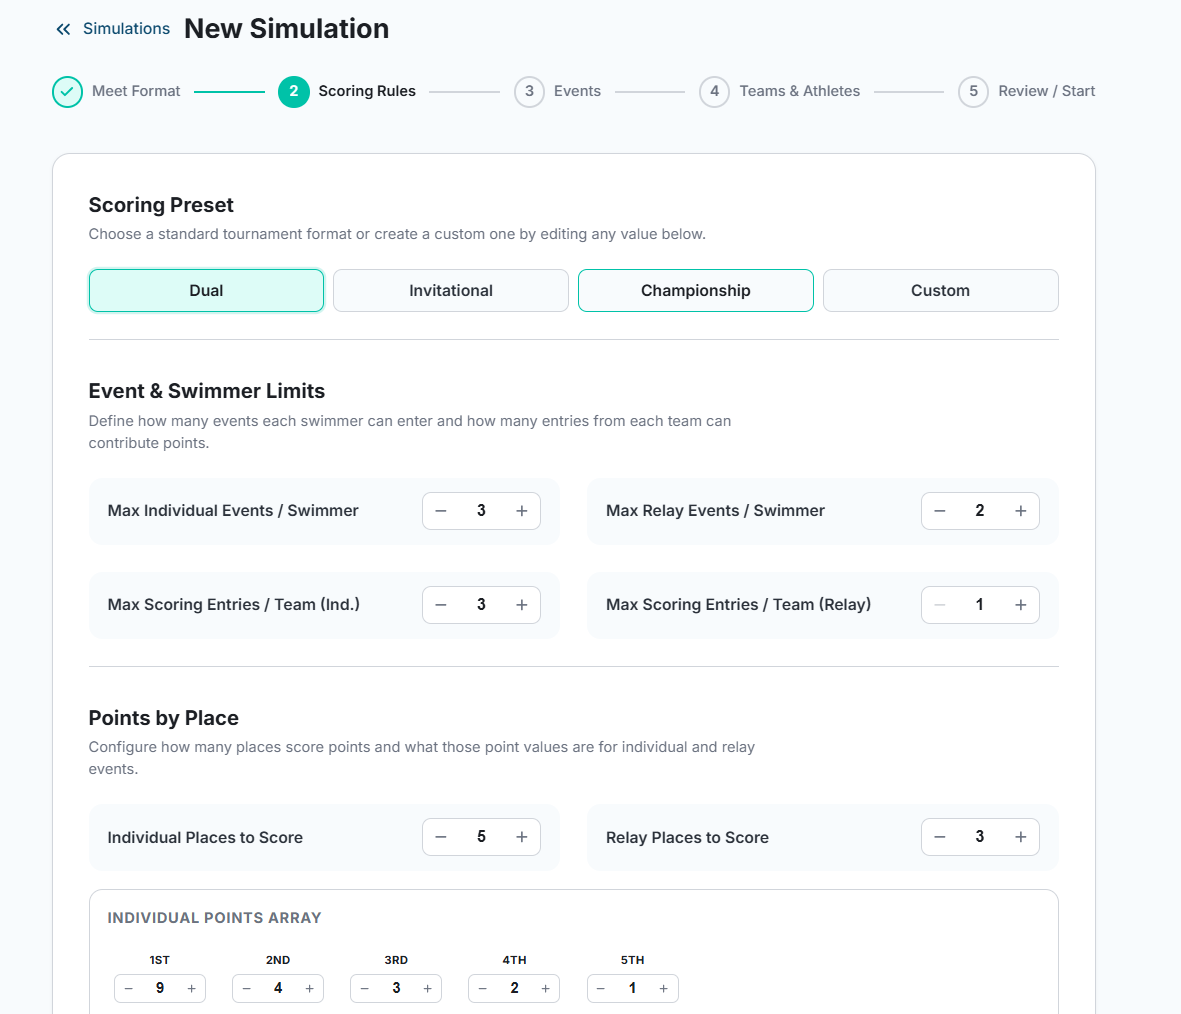Raise Max Scoring Entries / Team (Relay)
The height and width of the screenshot is (1014, 1181).
pyautogui.click(x=1020, y=604)
